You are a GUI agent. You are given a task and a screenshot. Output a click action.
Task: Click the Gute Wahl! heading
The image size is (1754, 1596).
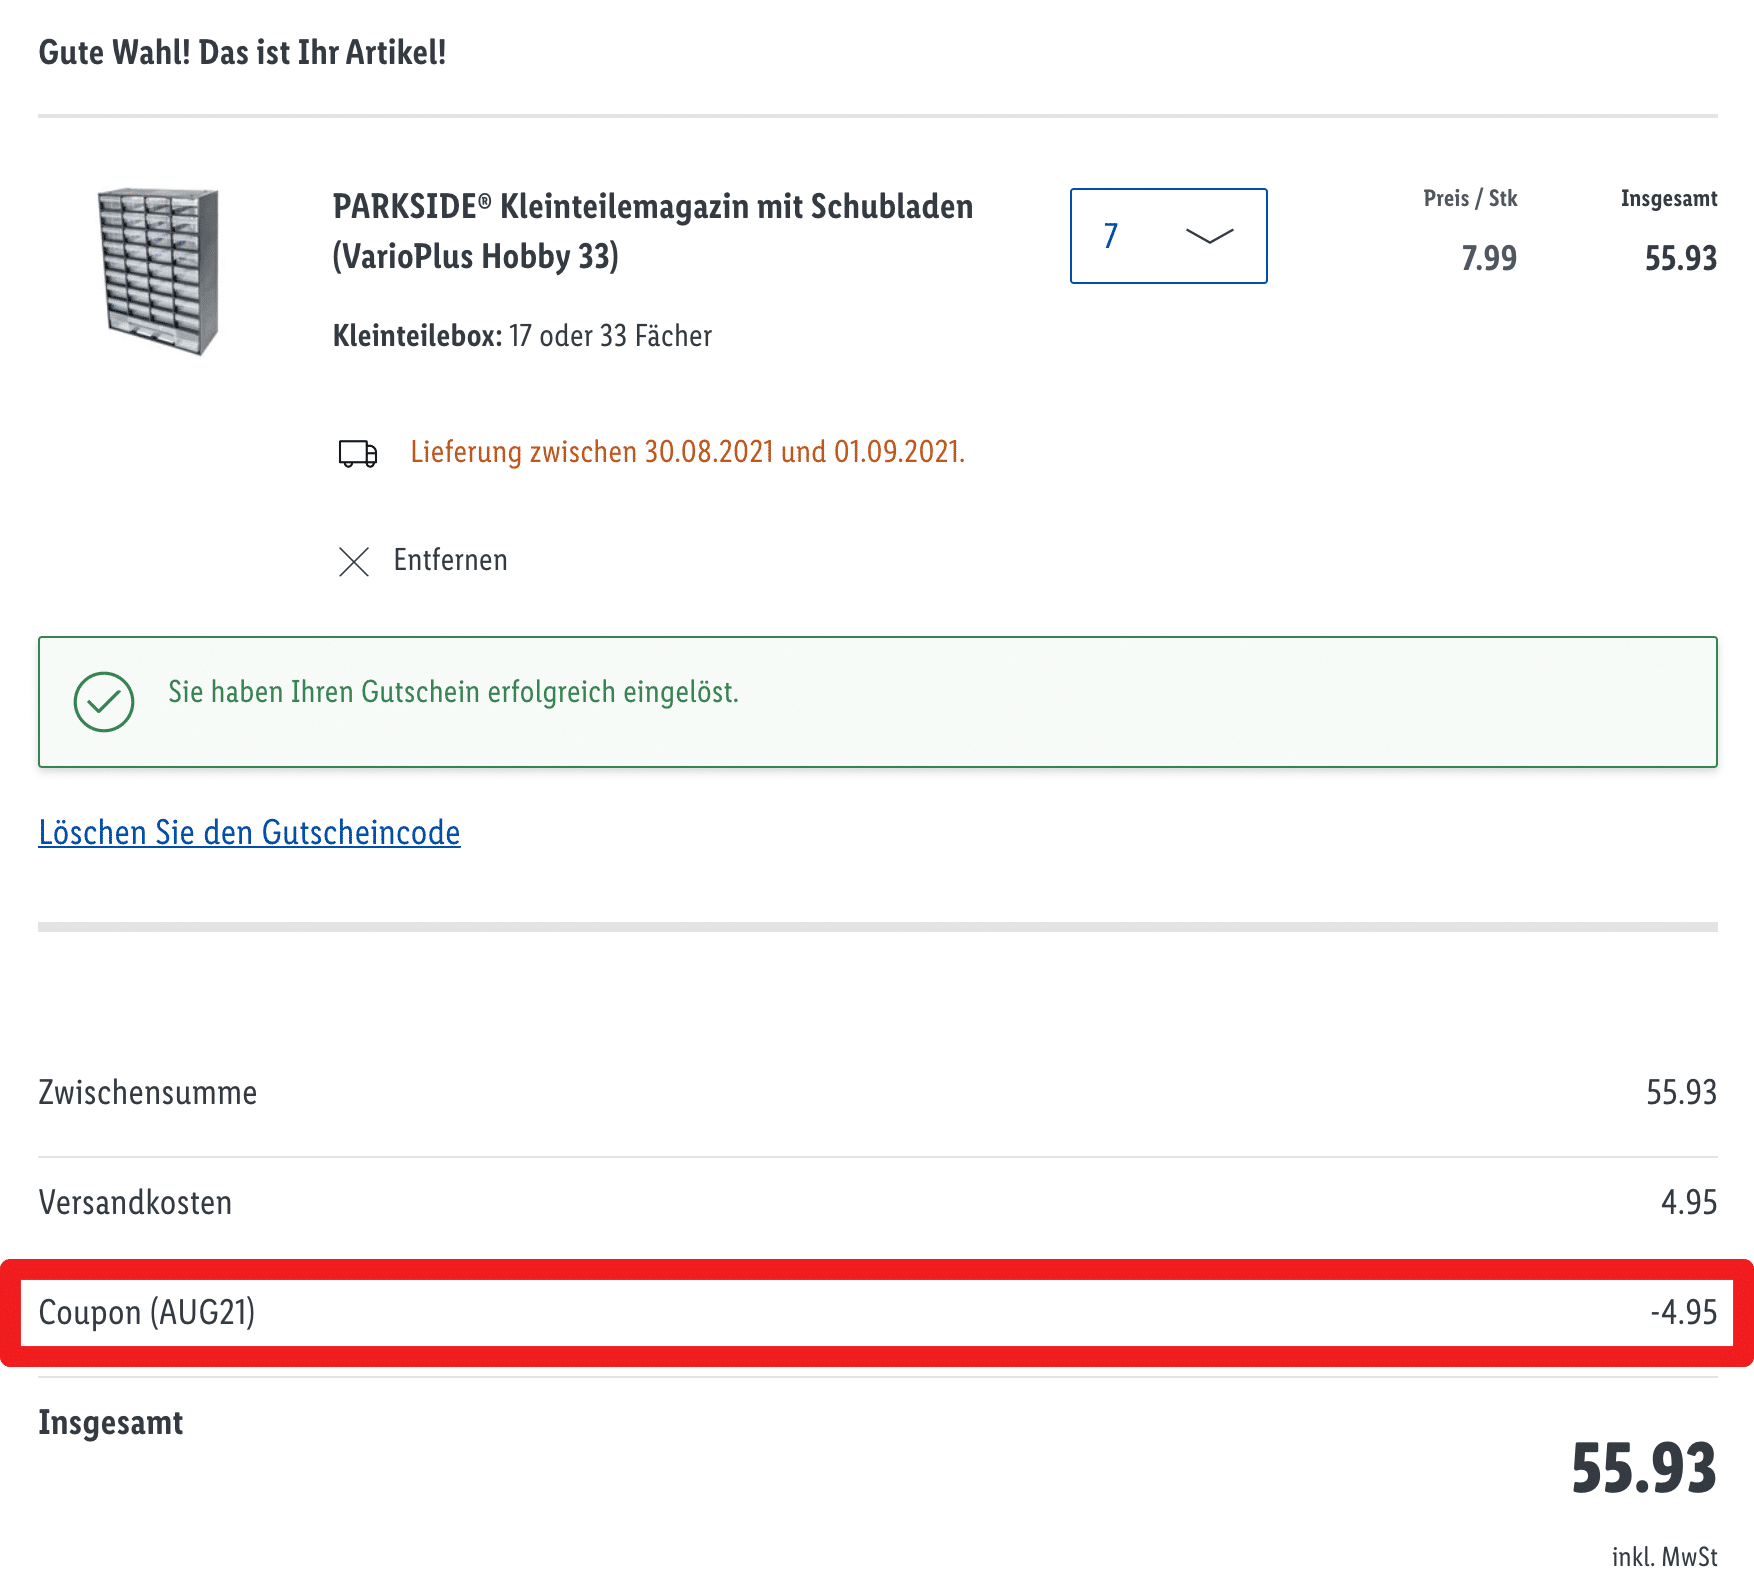(242, 52)
